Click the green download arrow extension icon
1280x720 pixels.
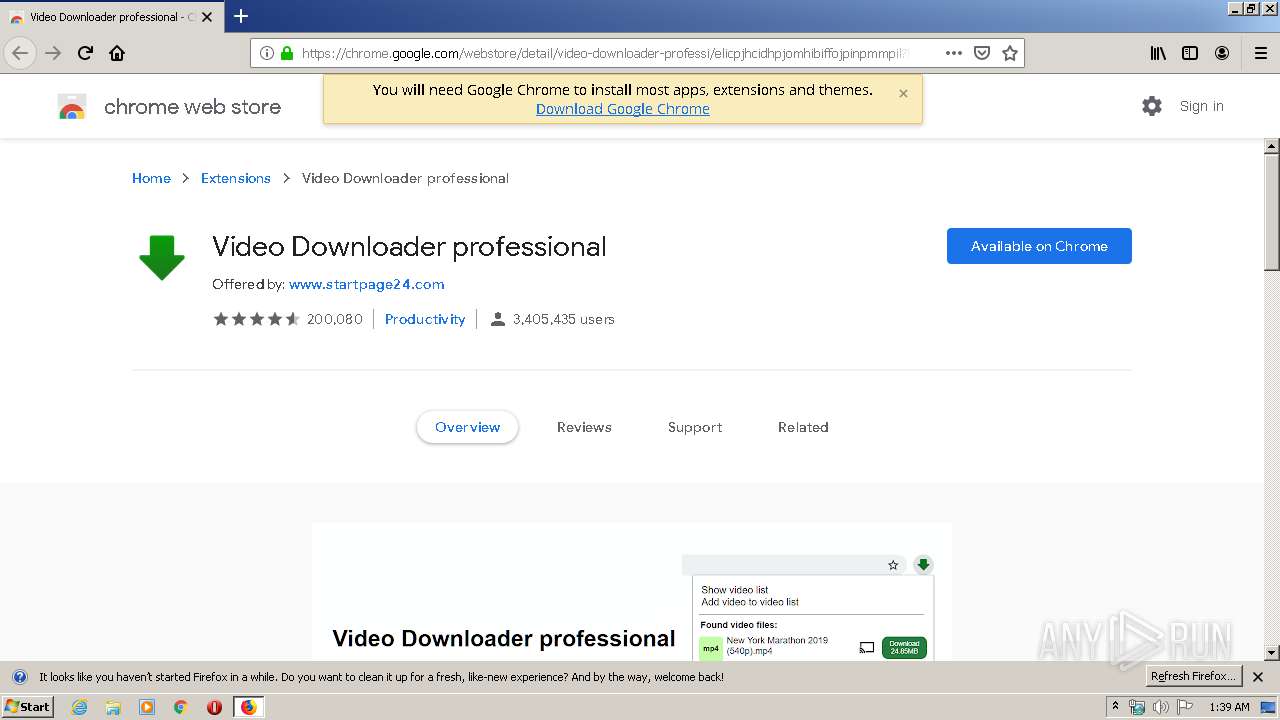pyautogui.click(x=162, y=258)
